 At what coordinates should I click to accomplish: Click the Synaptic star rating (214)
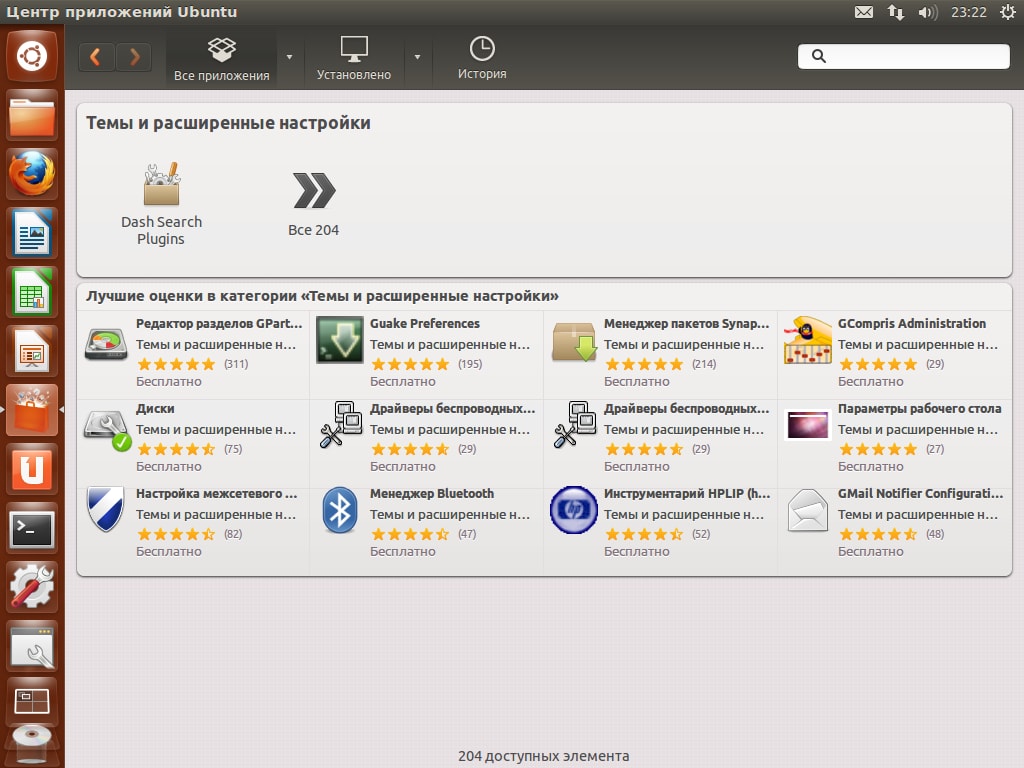pos(644,364)
